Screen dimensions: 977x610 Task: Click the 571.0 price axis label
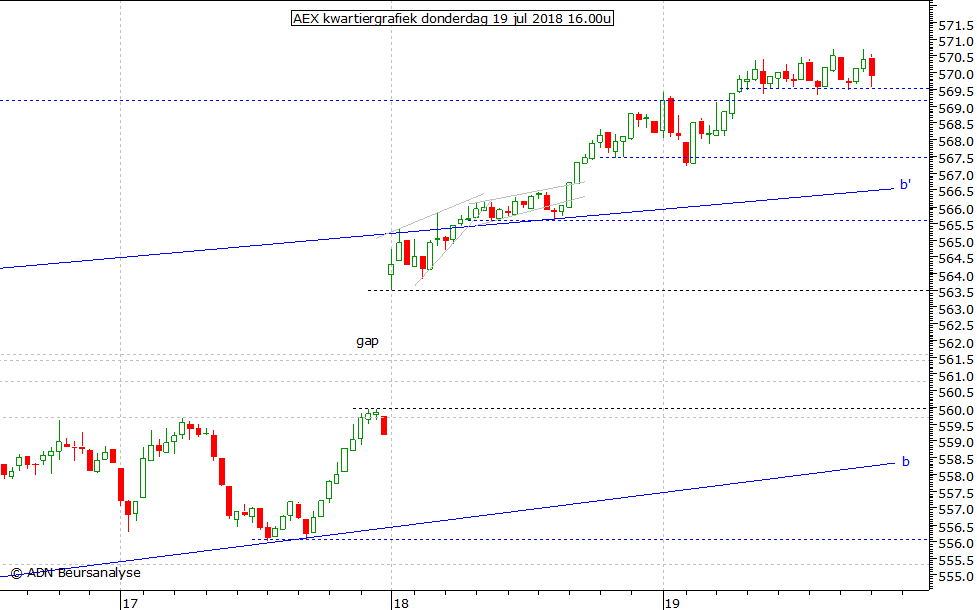pyautogui.click(x=956, y=42)
